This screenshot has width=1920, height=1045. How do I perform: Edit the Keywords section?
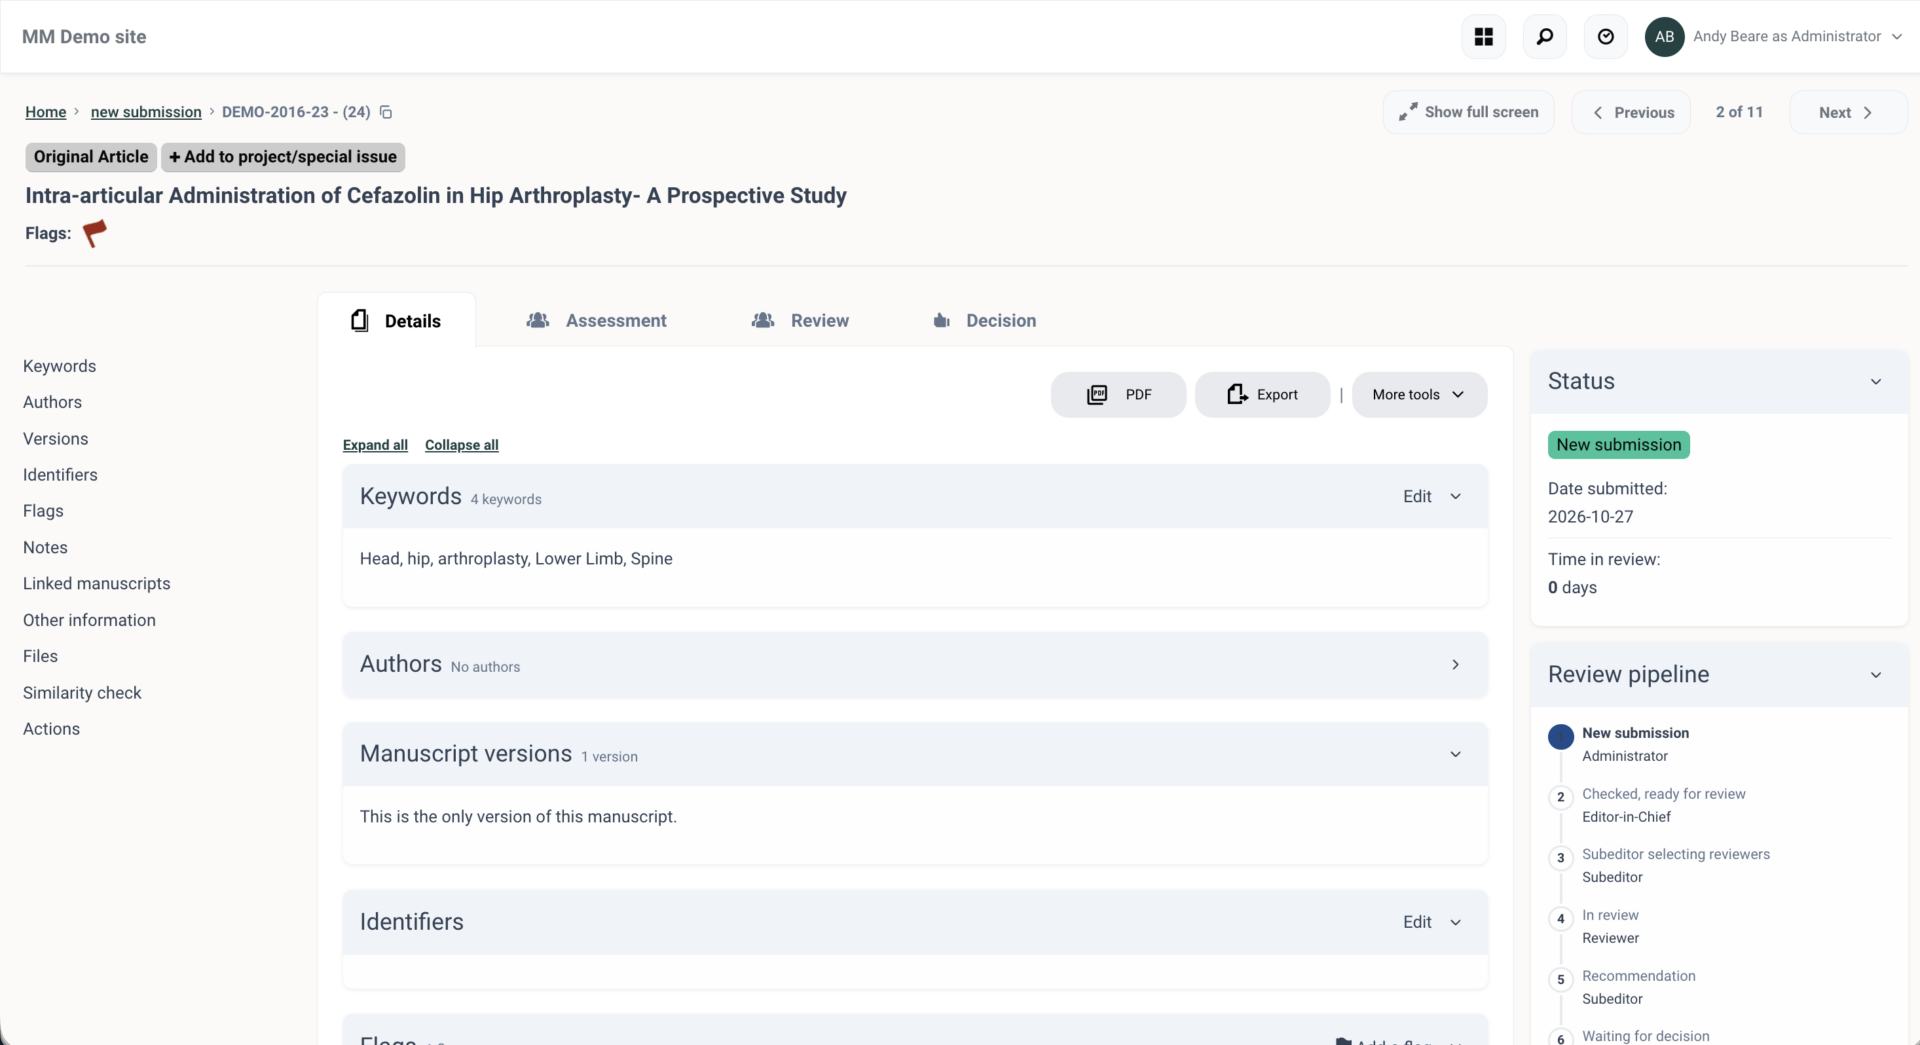point(1417,497)
